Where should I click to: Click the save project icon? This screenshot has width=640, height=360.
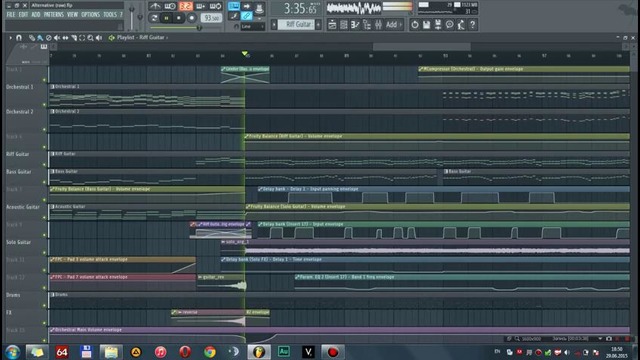(426, 25)
